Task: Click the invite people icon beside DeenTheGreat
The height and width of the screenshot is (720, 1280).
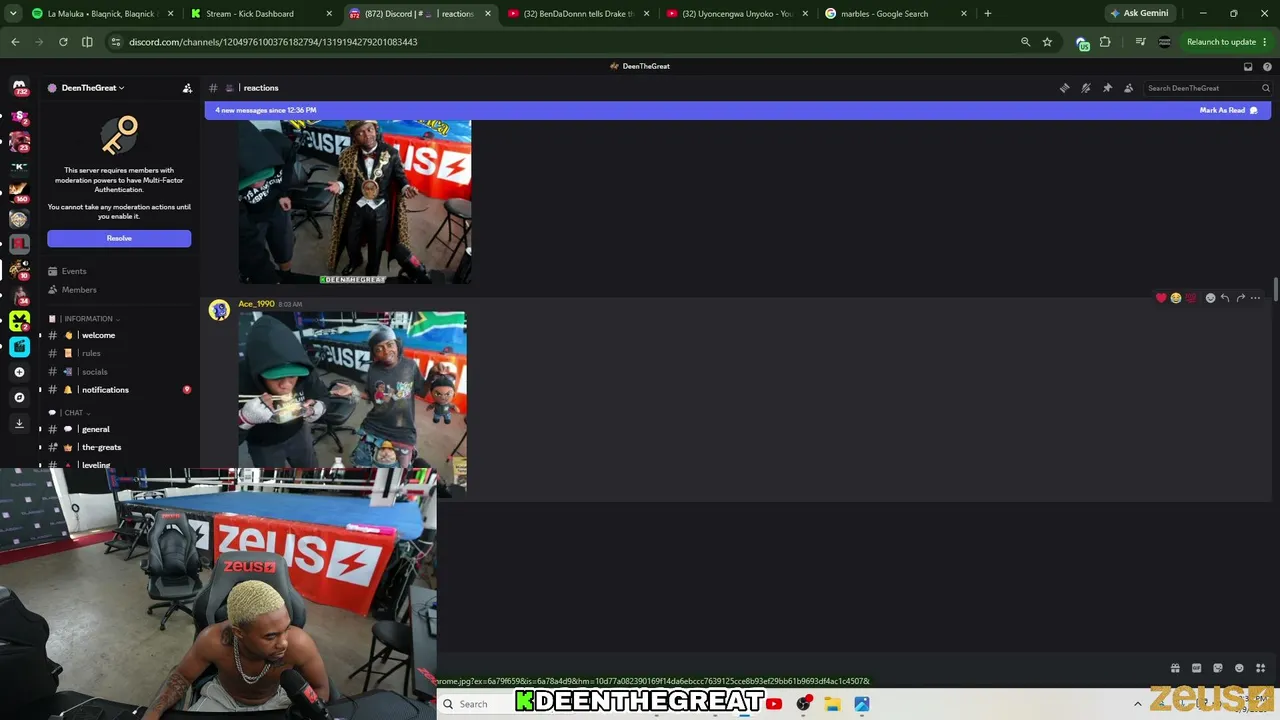Action: click(x=187, y=88)
